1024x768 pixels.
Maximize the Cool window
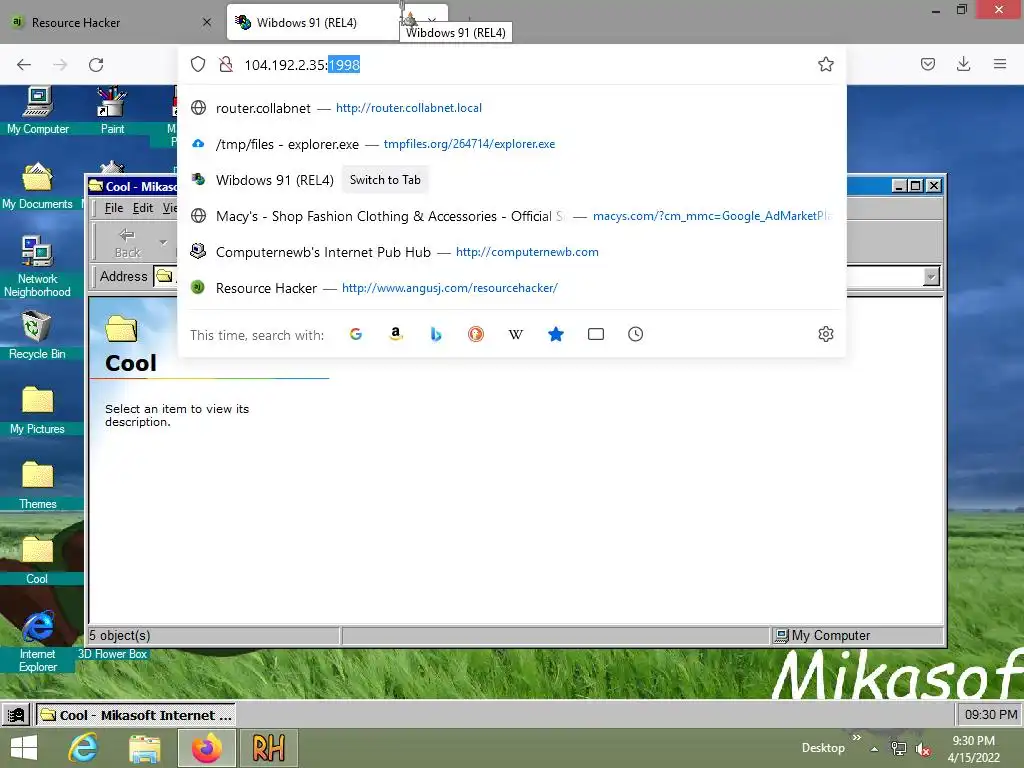916,185
